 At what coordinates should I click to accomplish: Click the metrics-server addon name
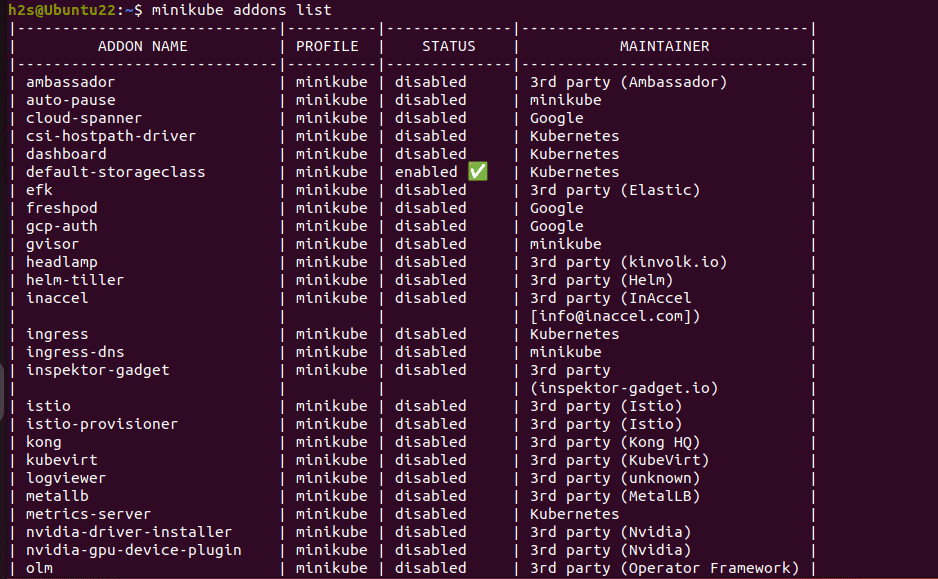coord(88,514)
